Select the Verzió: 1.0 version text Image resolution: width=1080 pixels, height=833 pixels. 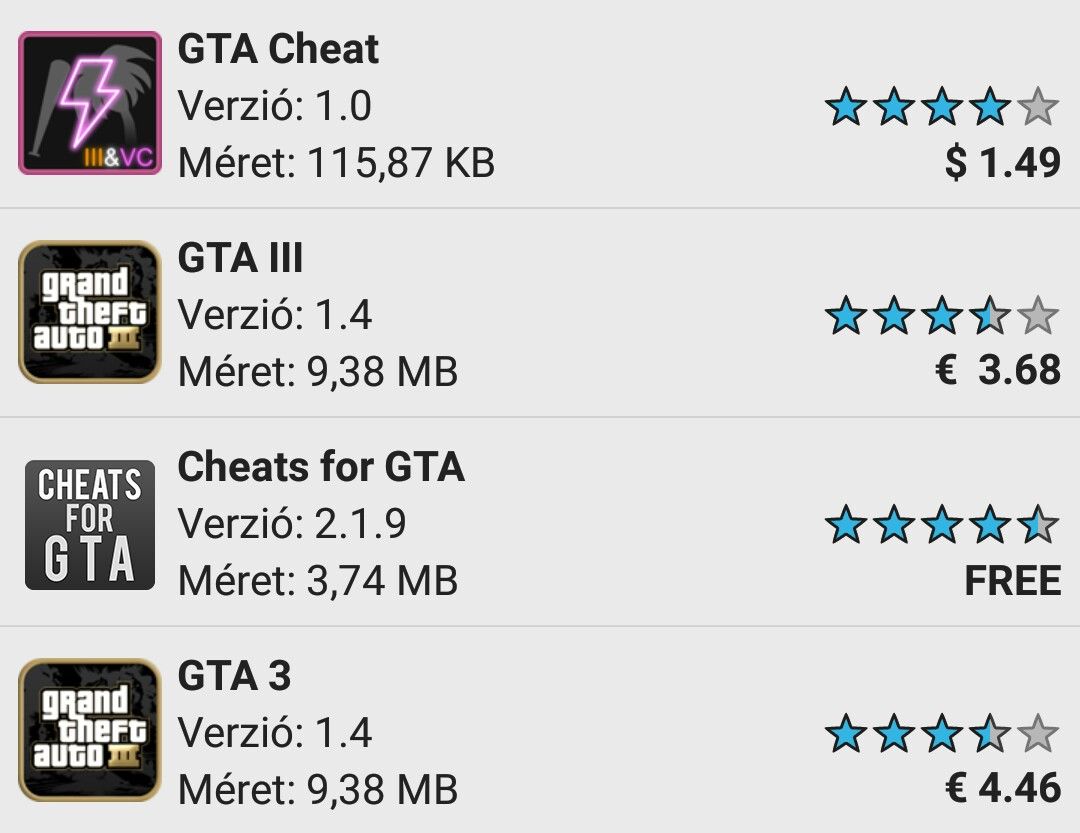coord(274,105)
